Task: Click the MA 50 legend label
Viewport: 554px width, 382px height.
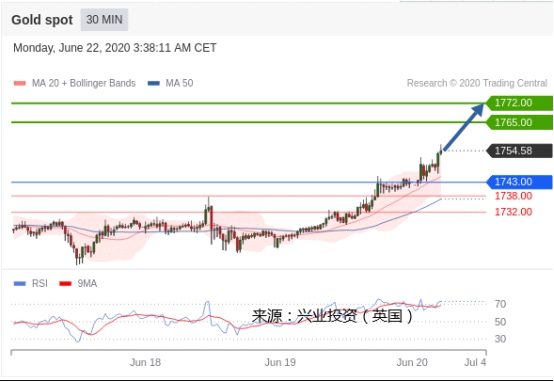Action: [x=179, y=83]
